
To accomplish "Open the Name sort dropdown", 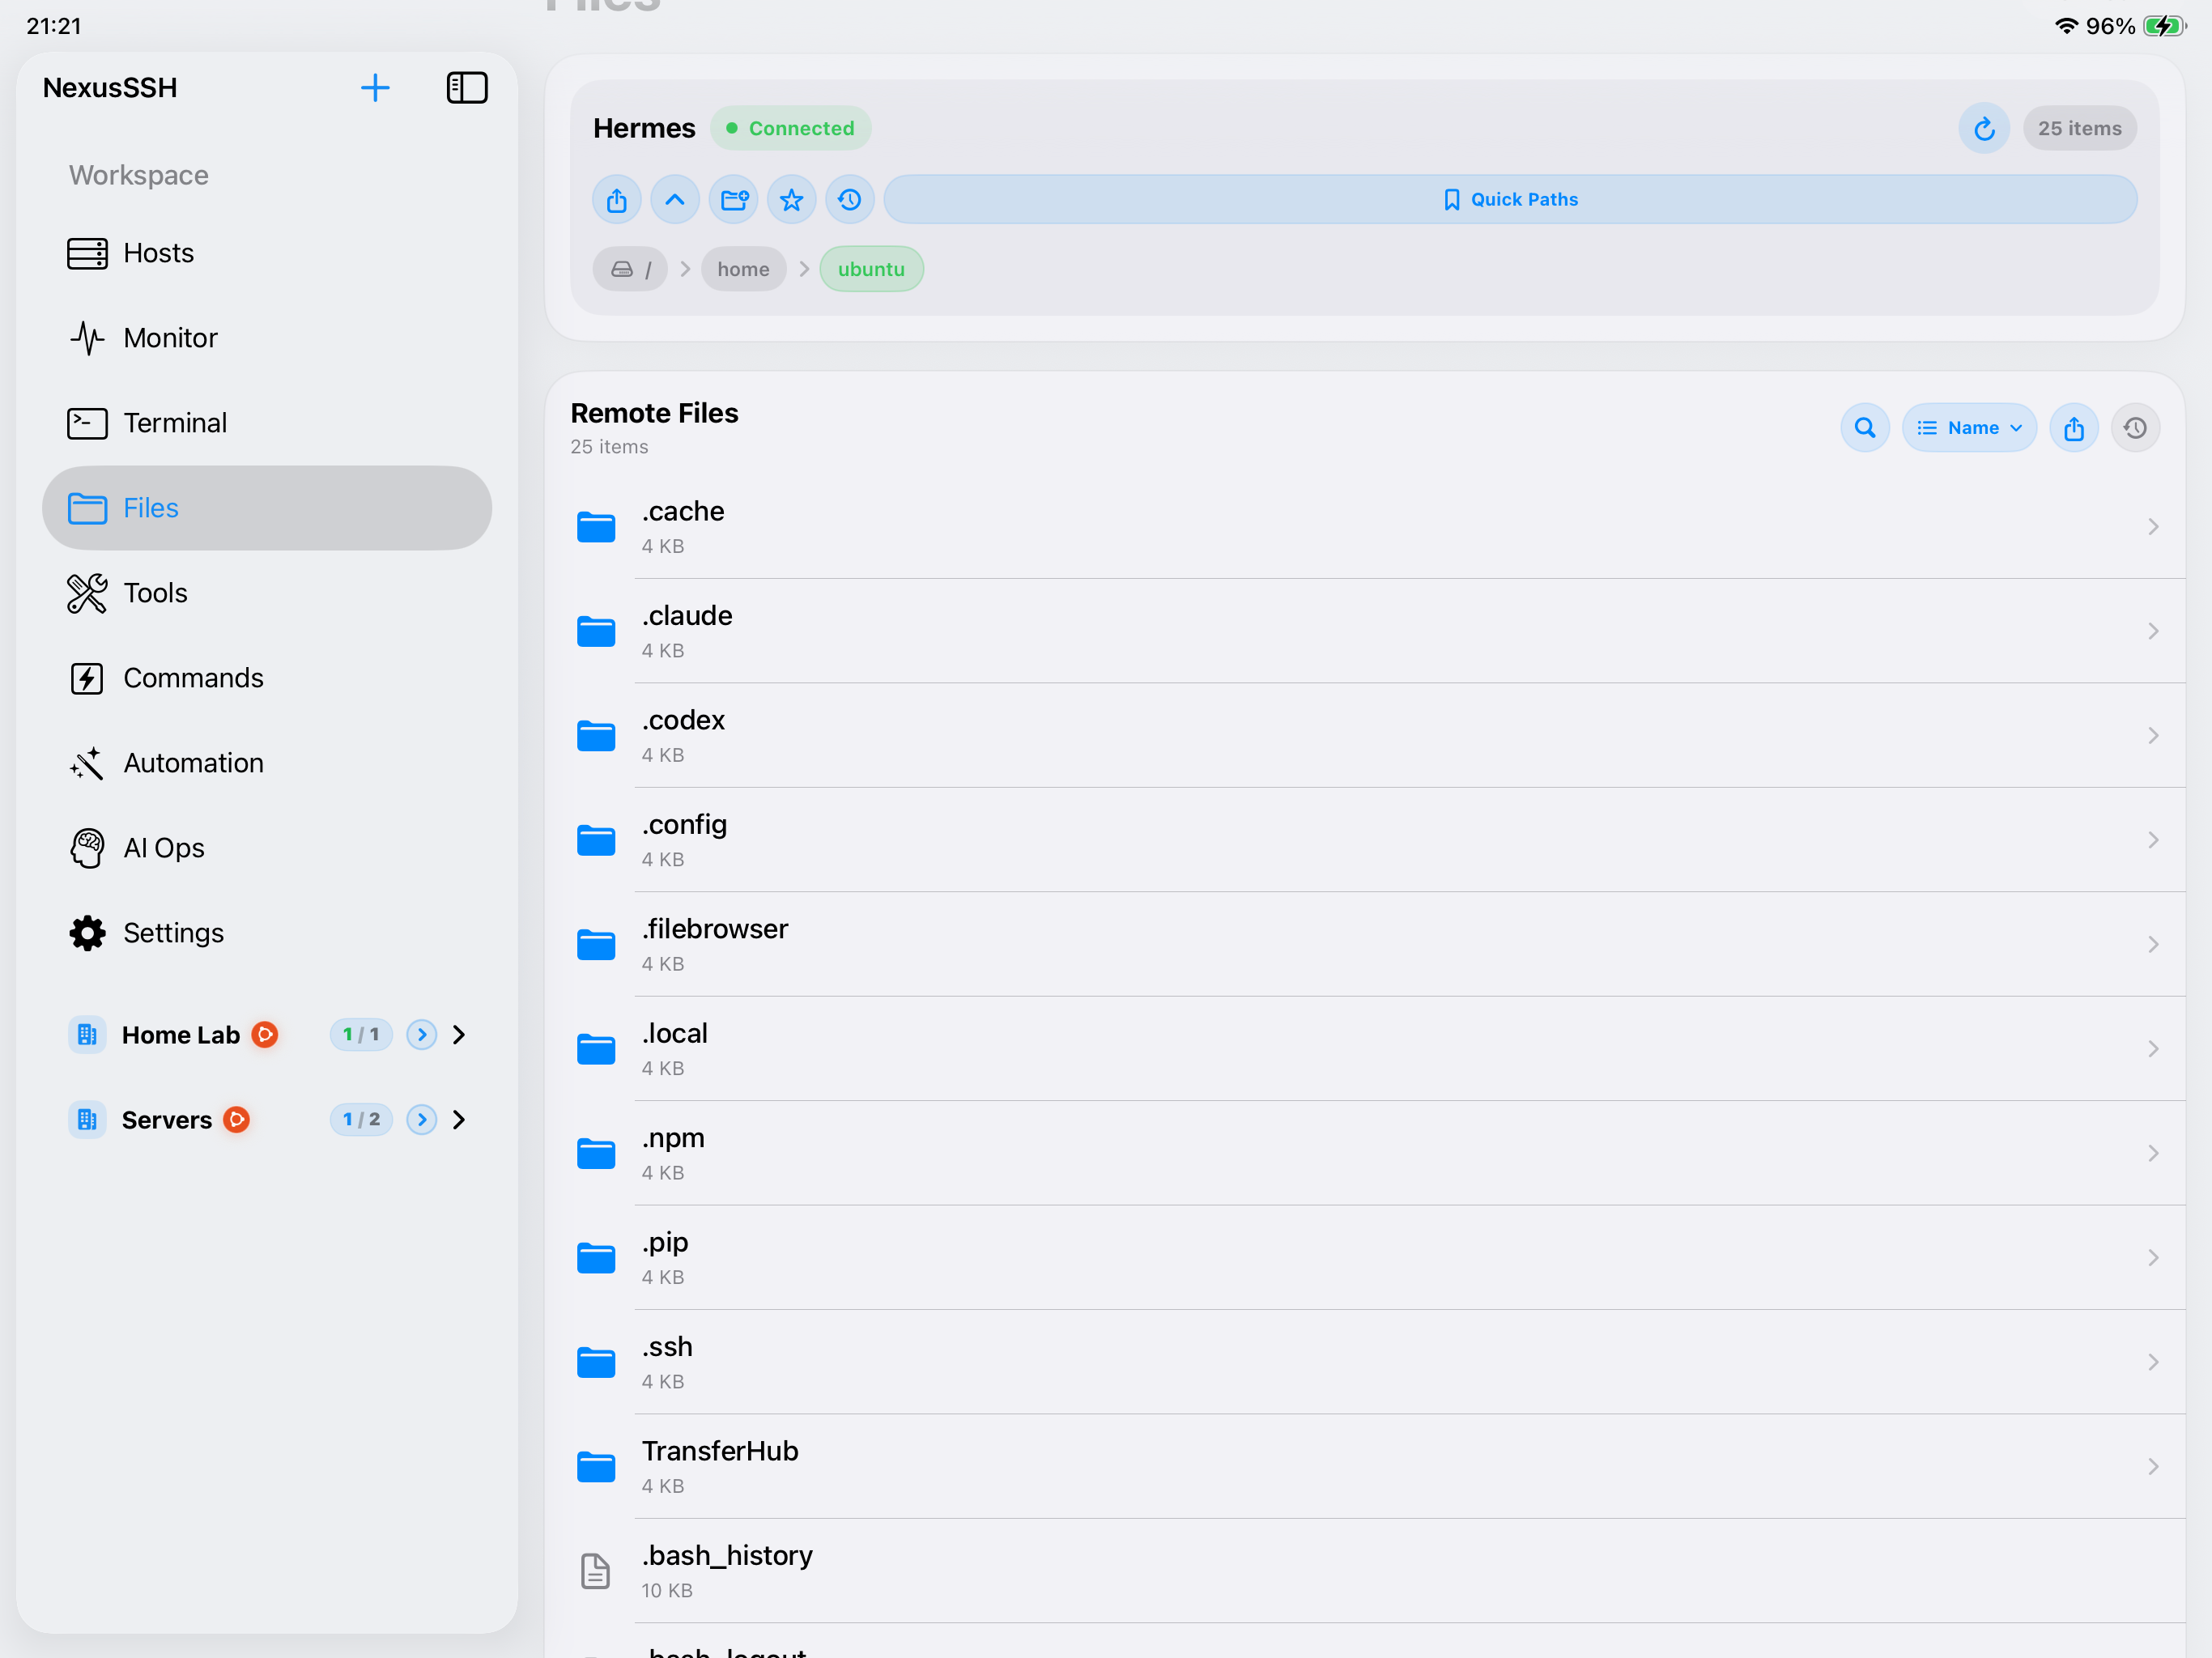I will (x=1969, y=428).
